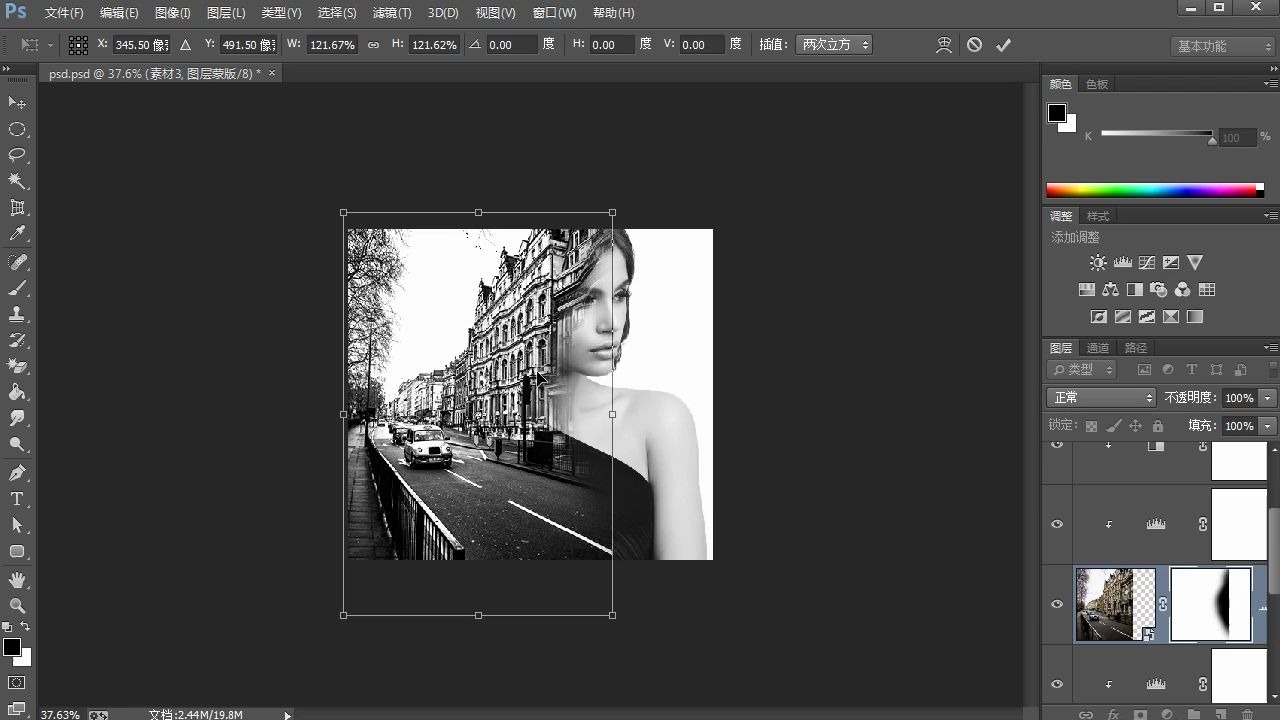Select the Clone Stamp tool
1280x720 pixels.
click(17, 314)
